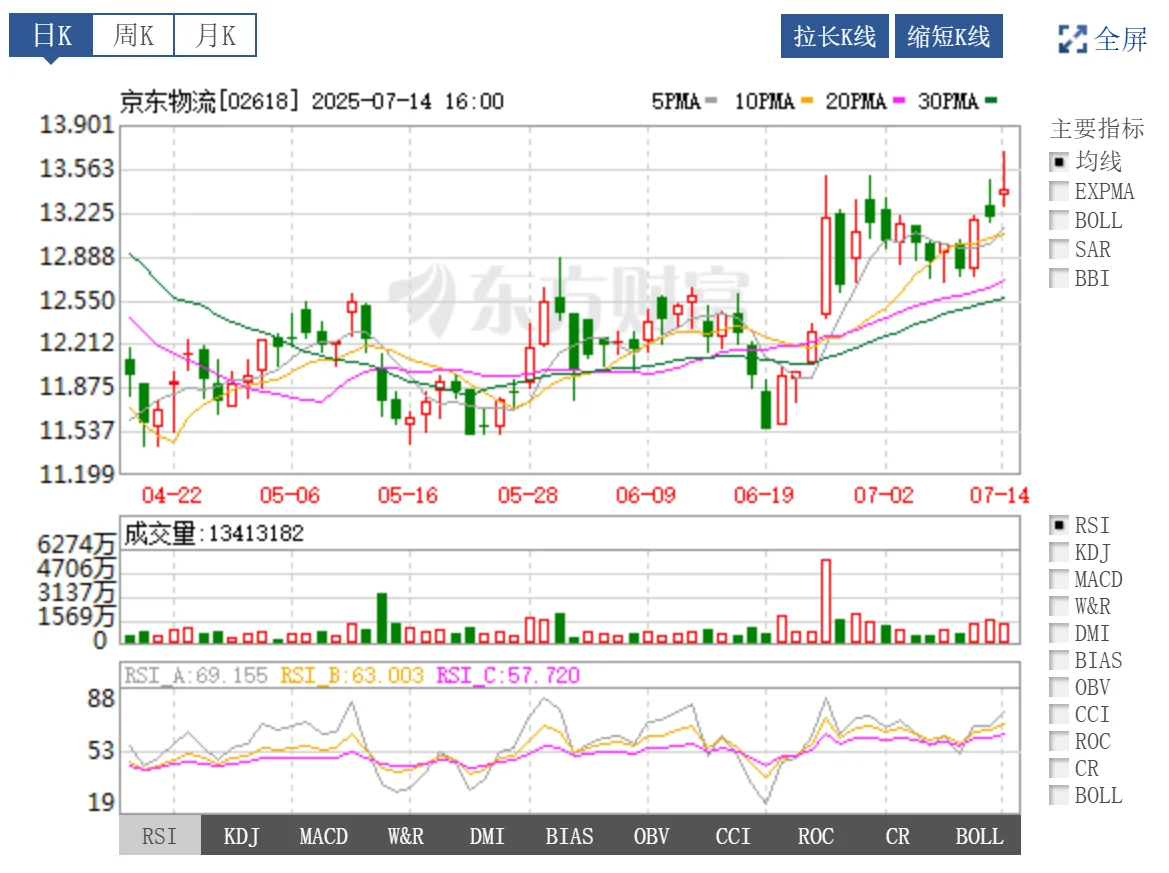This screenshot has height=873, width=1169.
Task: Click the 5PMA legend color marker
Action: 710,101
